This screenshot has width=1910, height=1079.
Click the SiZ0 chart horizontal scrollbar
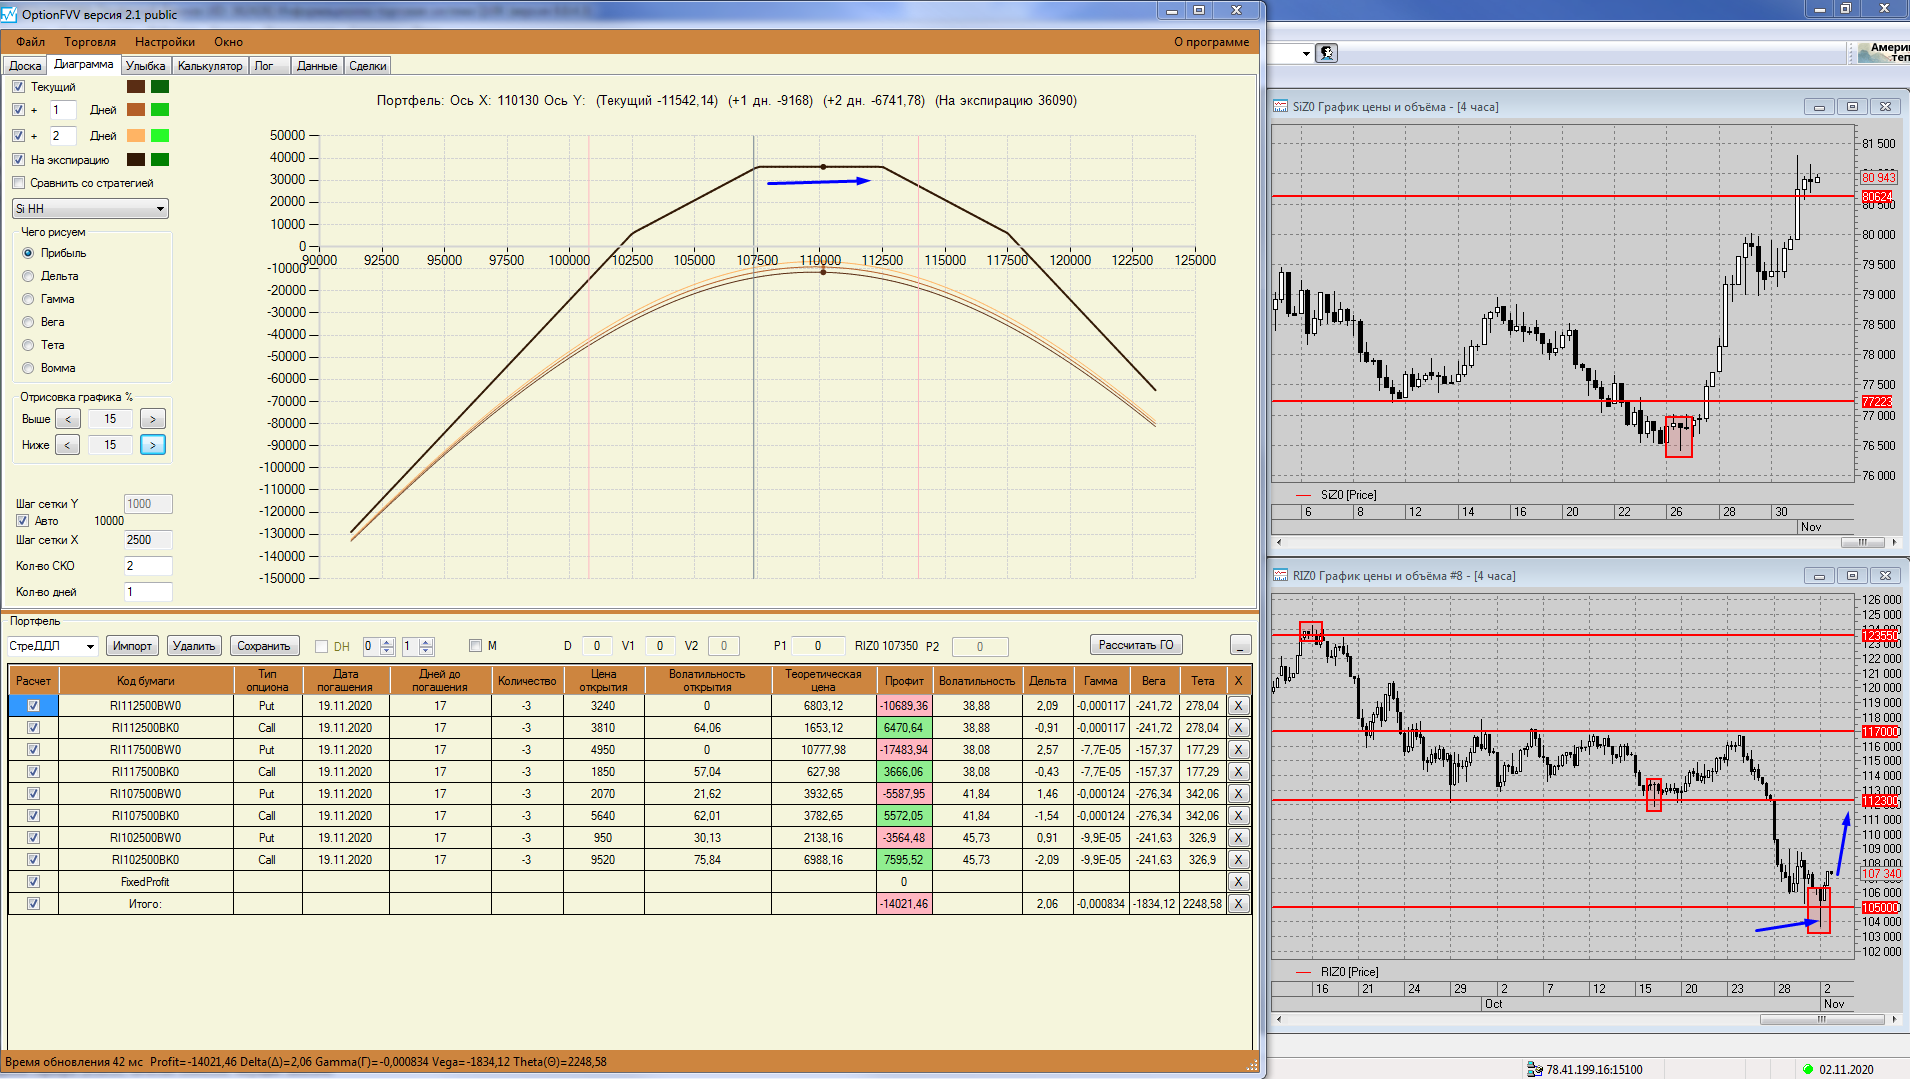1585,542
